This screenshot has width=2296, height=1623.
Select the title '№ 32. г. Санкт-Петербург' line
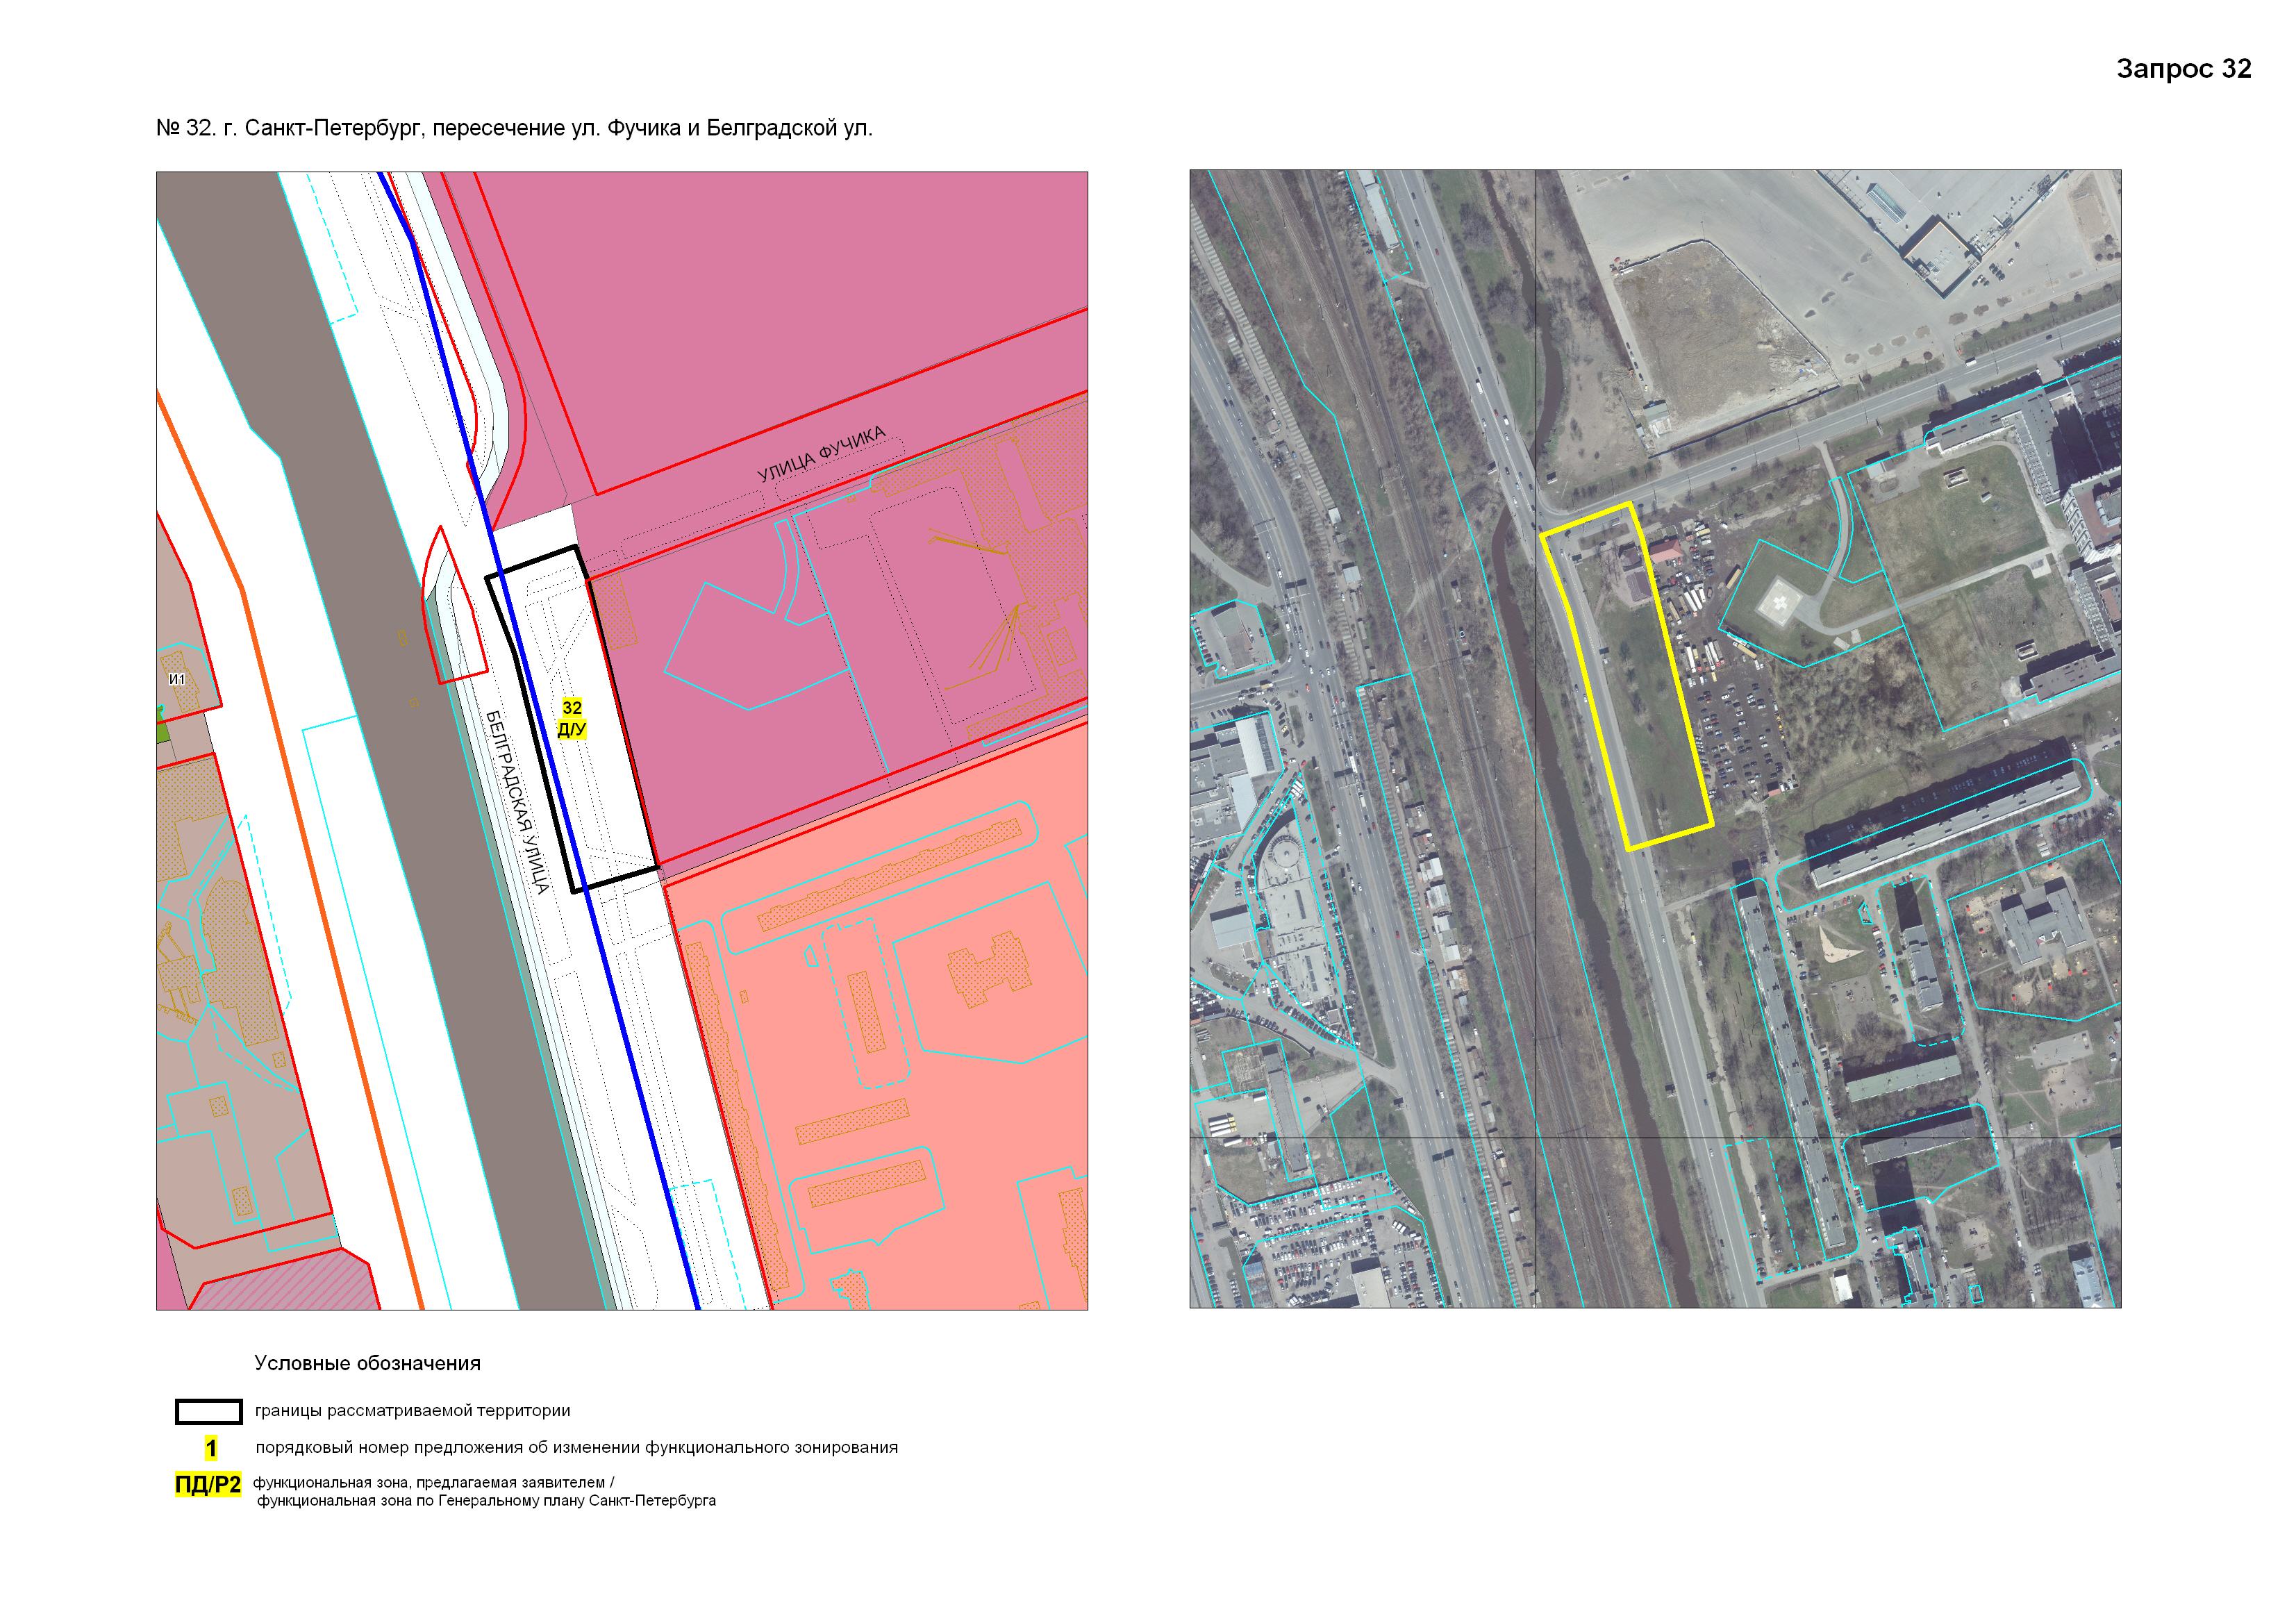pyautogui.click(x=514, y=129)
